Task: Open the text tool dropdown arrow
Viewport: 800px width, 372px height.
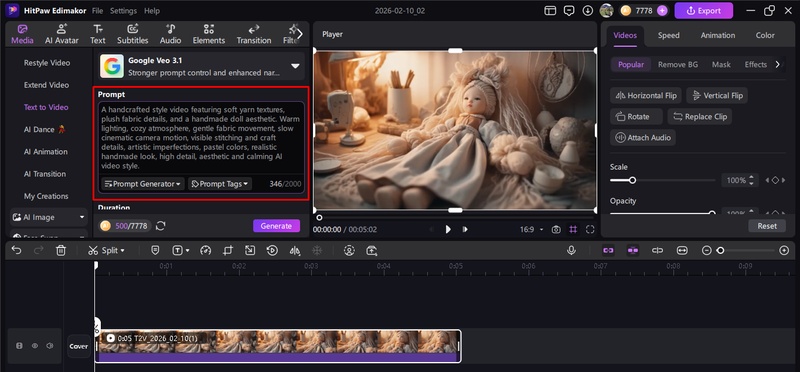Action: [x=188, y=251]
